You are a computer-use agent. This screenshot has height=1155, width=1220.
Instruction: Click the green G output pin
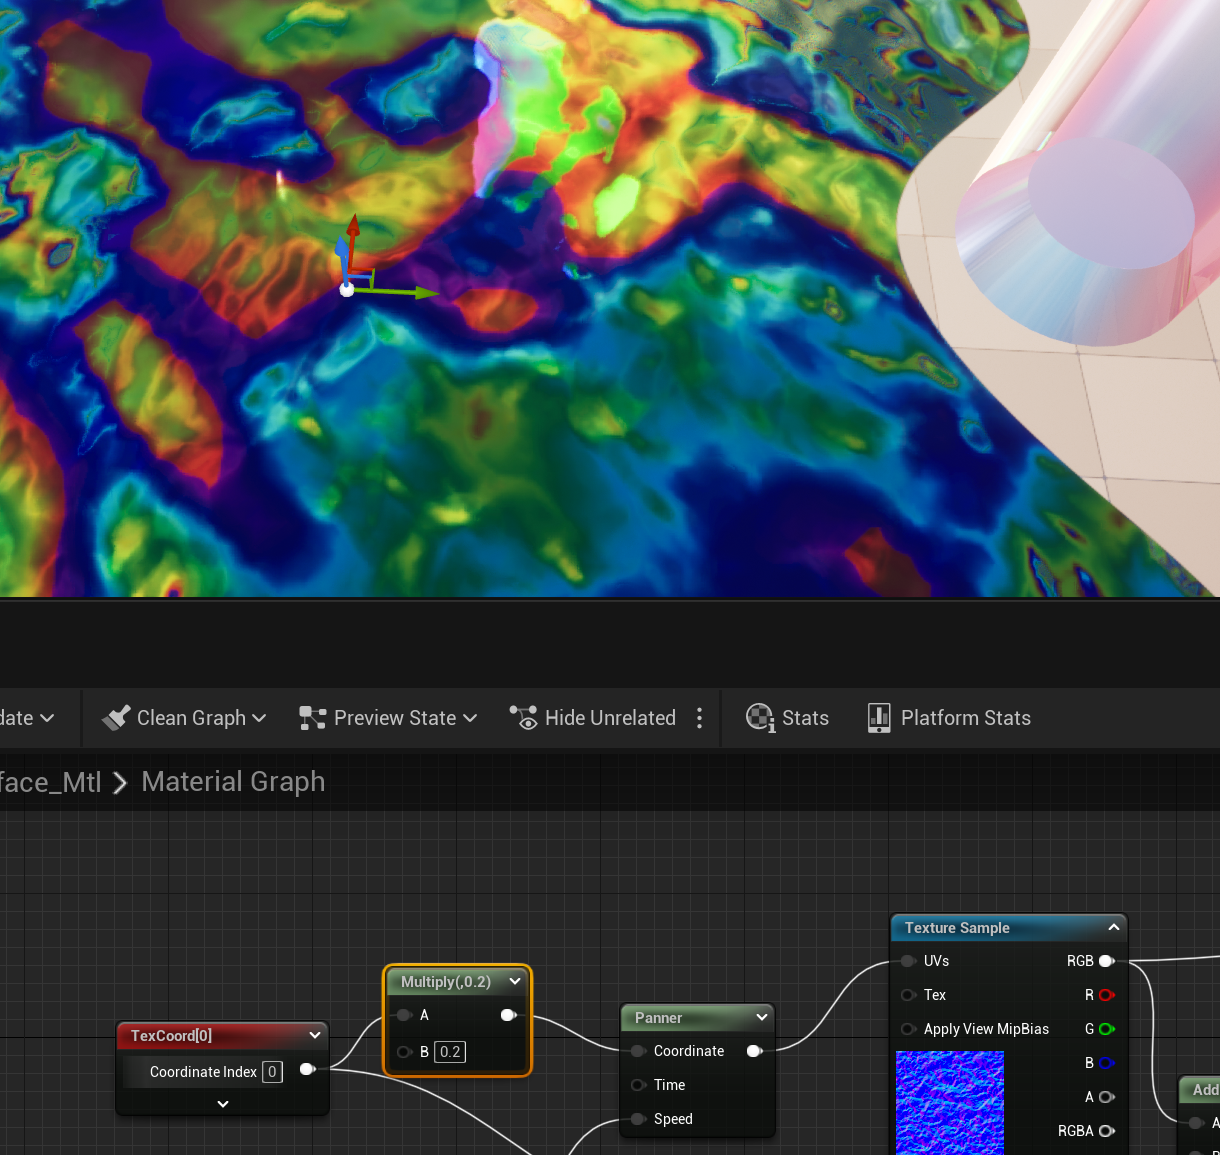[x=1106, y=1029]
